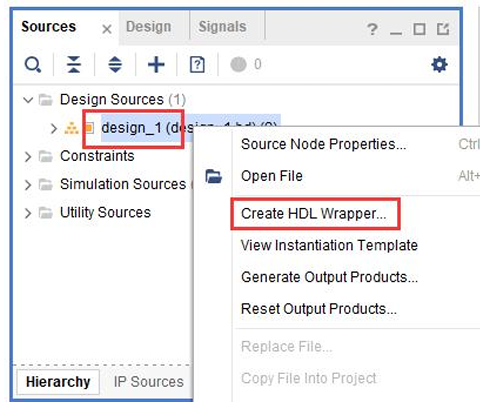Float the Sources panel with the pop-out icon

(x=443, y=29)
